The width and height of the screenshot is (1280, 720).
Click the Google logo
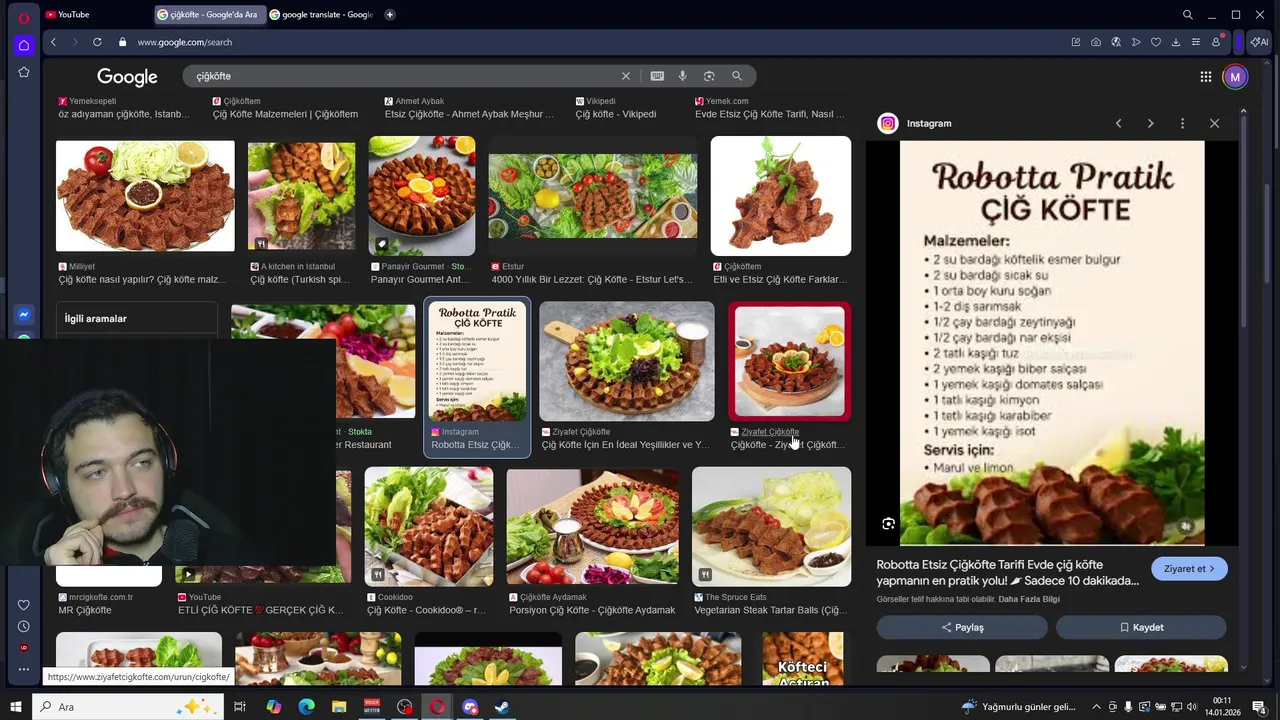(x=127, y=77)
